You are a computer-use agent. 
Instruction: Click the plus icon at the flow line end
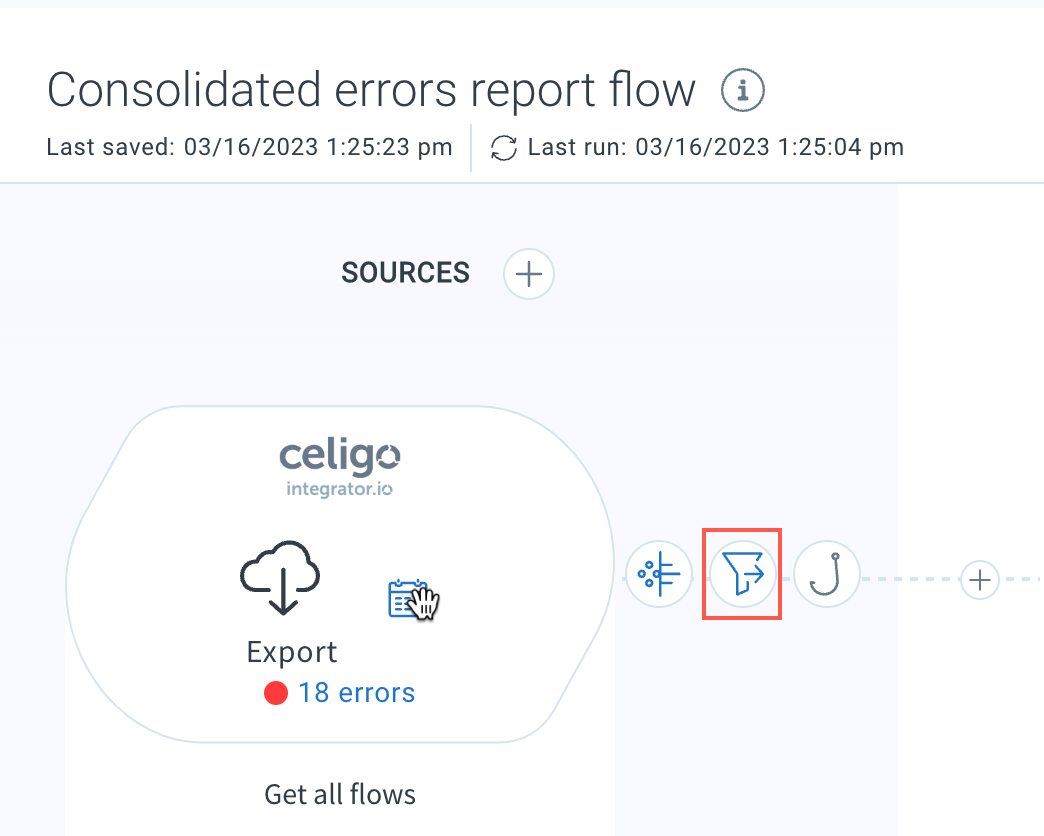tap(979, 580)
